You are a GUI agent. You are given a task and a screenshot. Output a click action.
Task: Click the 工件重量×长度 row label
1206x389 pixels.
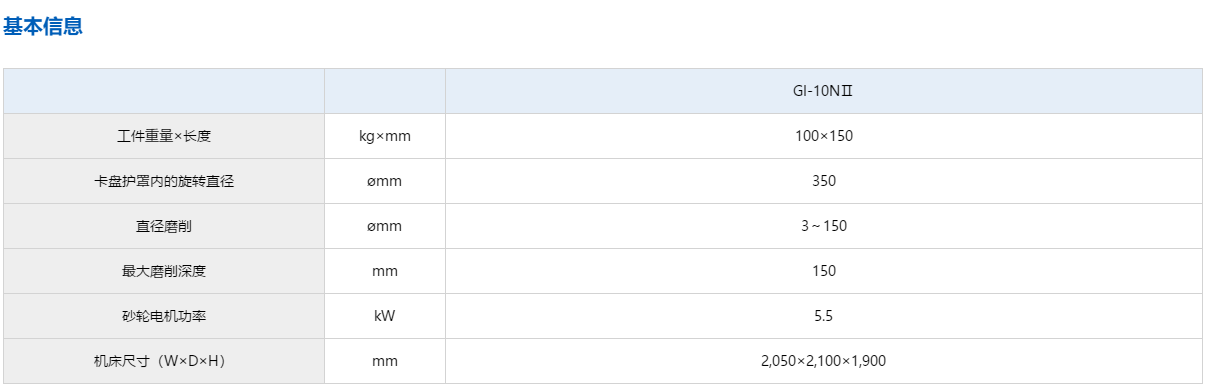[x=164, y=136]
